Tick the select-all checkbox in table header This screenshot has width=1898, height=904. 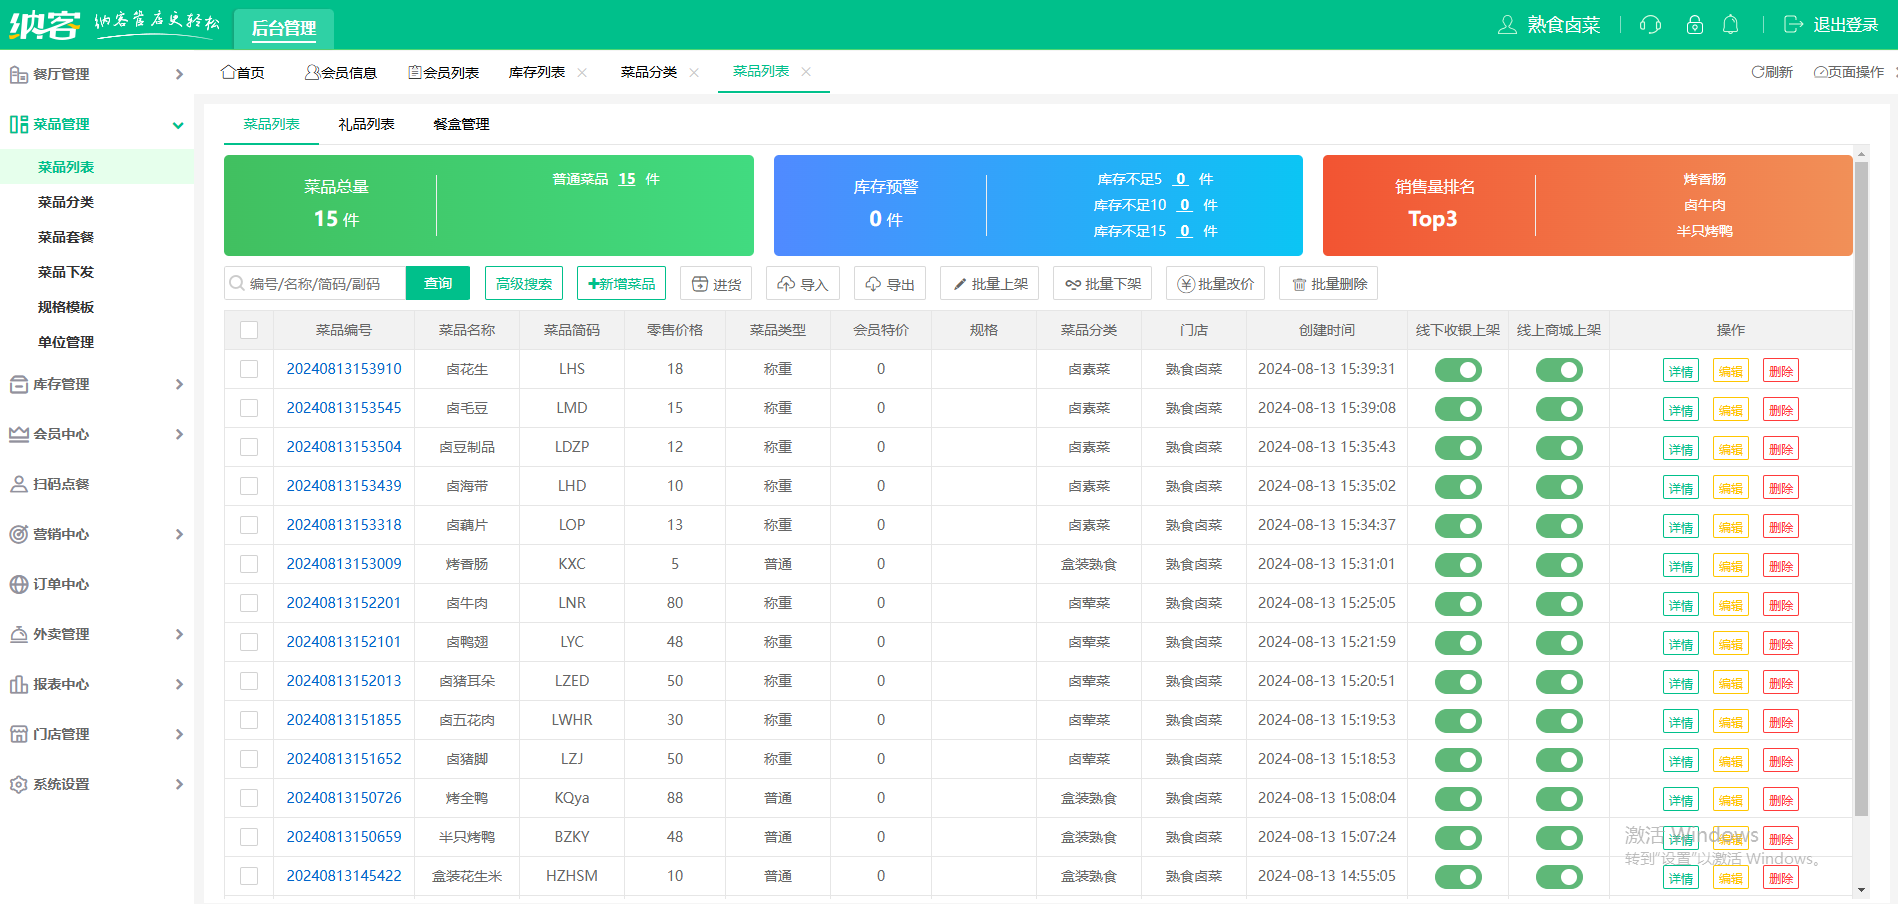tap(249, 330)
